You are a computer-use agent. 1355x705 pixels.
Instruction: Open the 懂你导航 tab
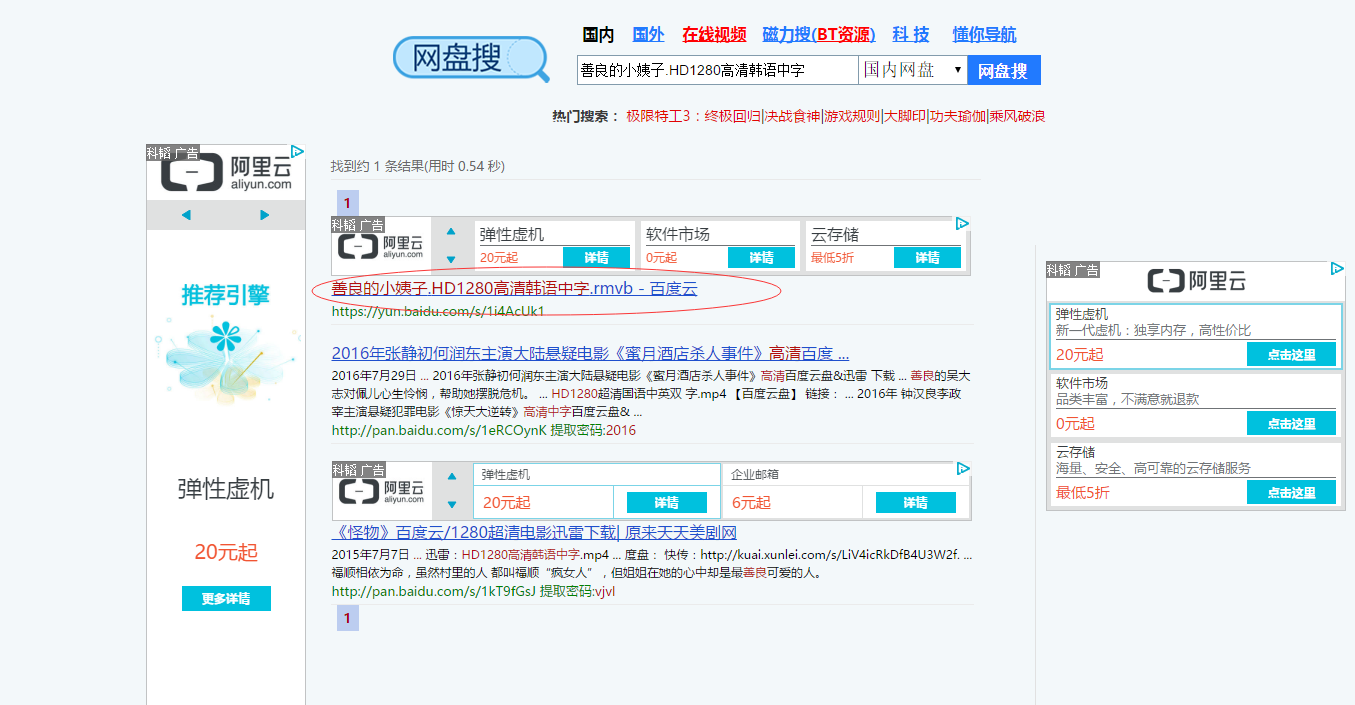(984, 35)
